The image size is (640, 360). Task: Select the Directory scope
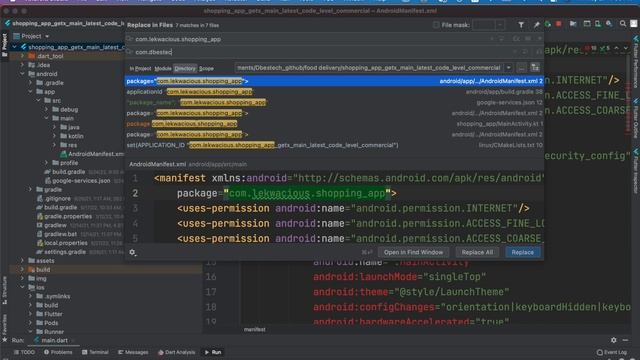[x=185, y=69]
